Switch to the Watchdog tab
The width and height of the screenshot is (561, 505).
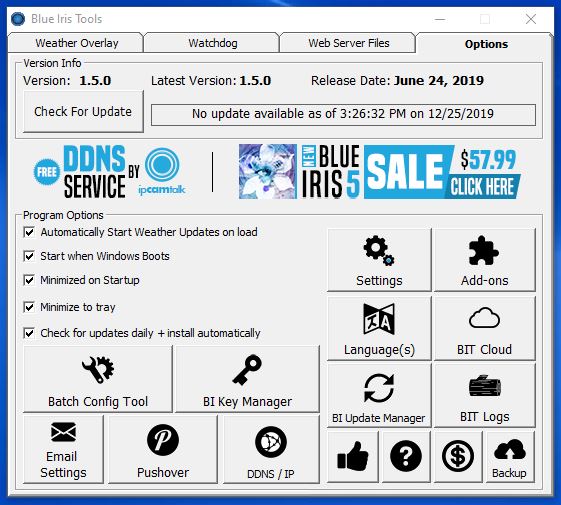click(x=213, y=43)
